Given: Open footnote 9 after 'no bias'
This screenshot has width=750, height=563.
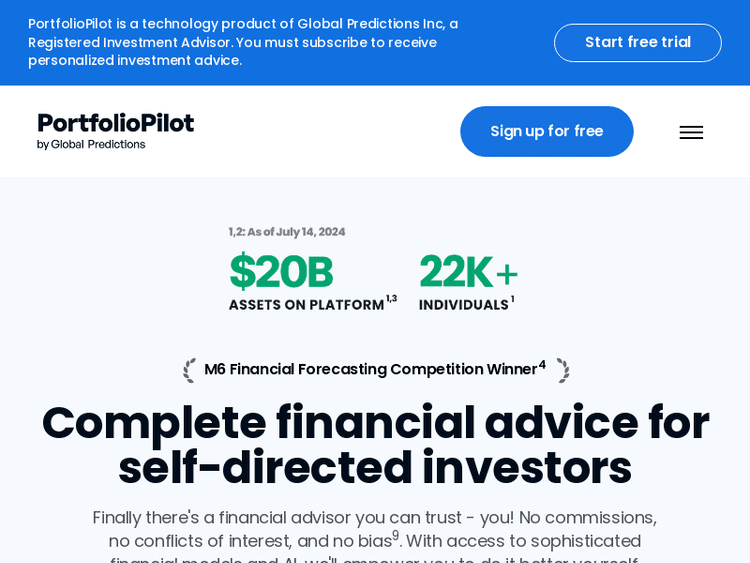Looking at the screenshot, I should click(395, 535).
